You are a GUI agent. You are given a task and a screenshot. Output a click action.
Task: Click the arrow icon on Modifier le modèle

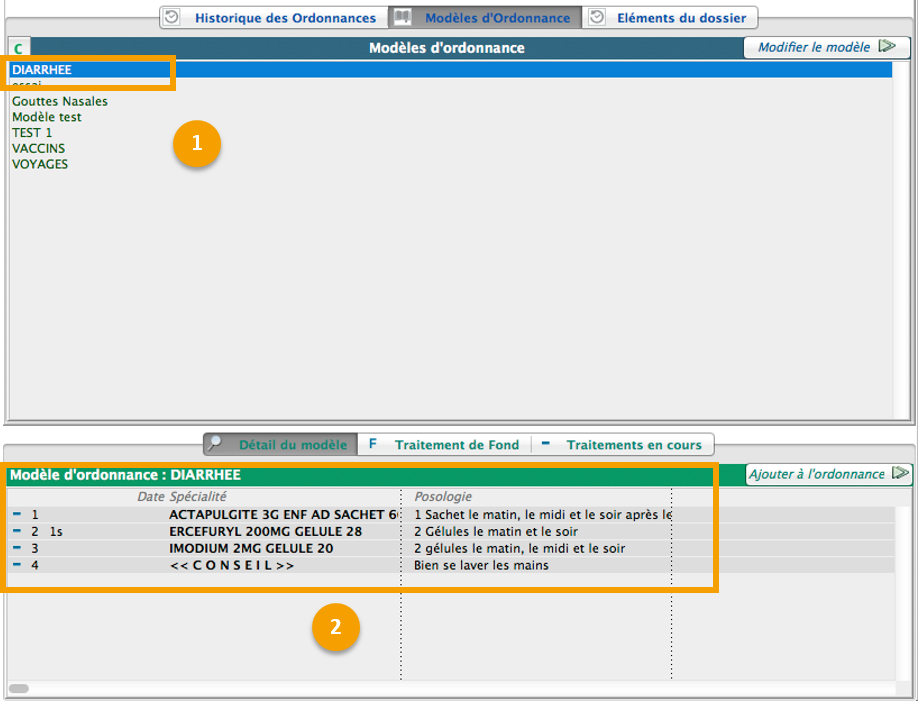pos(886,47)
